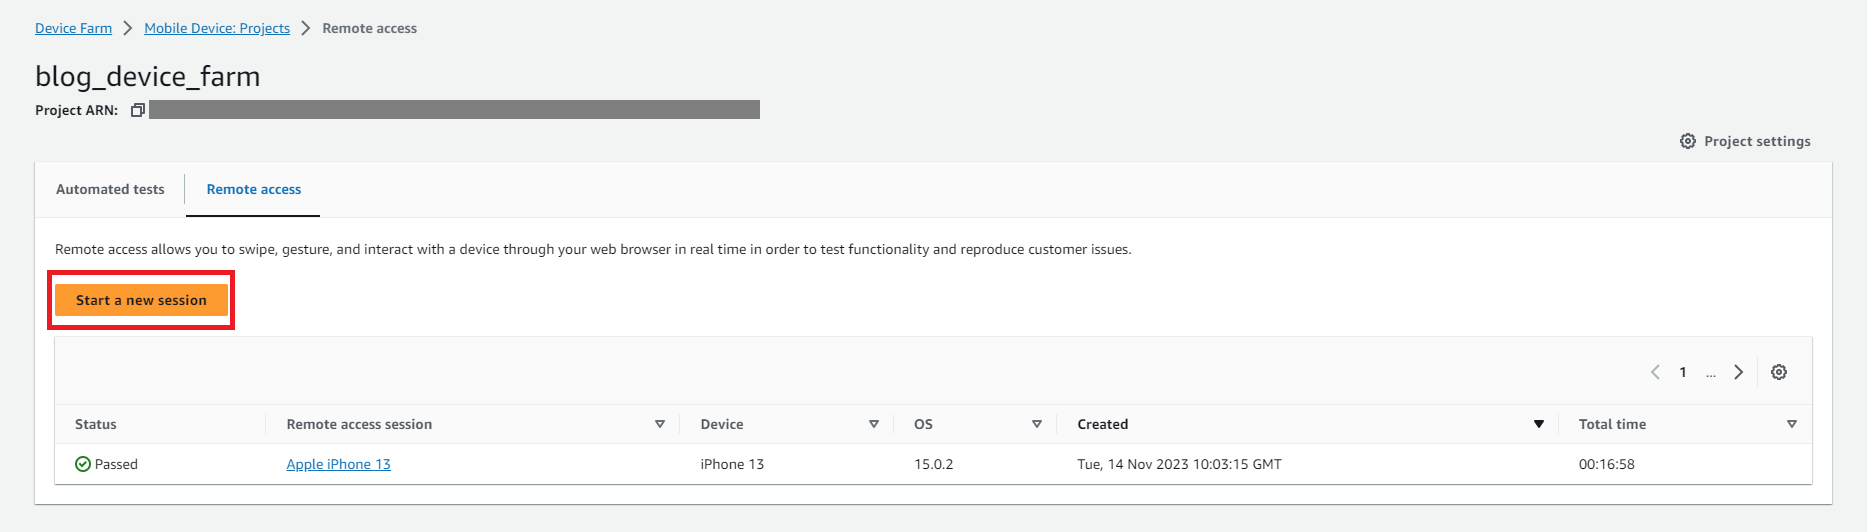
Task: Click Project settings label
Action: (x=1757, y=141)
